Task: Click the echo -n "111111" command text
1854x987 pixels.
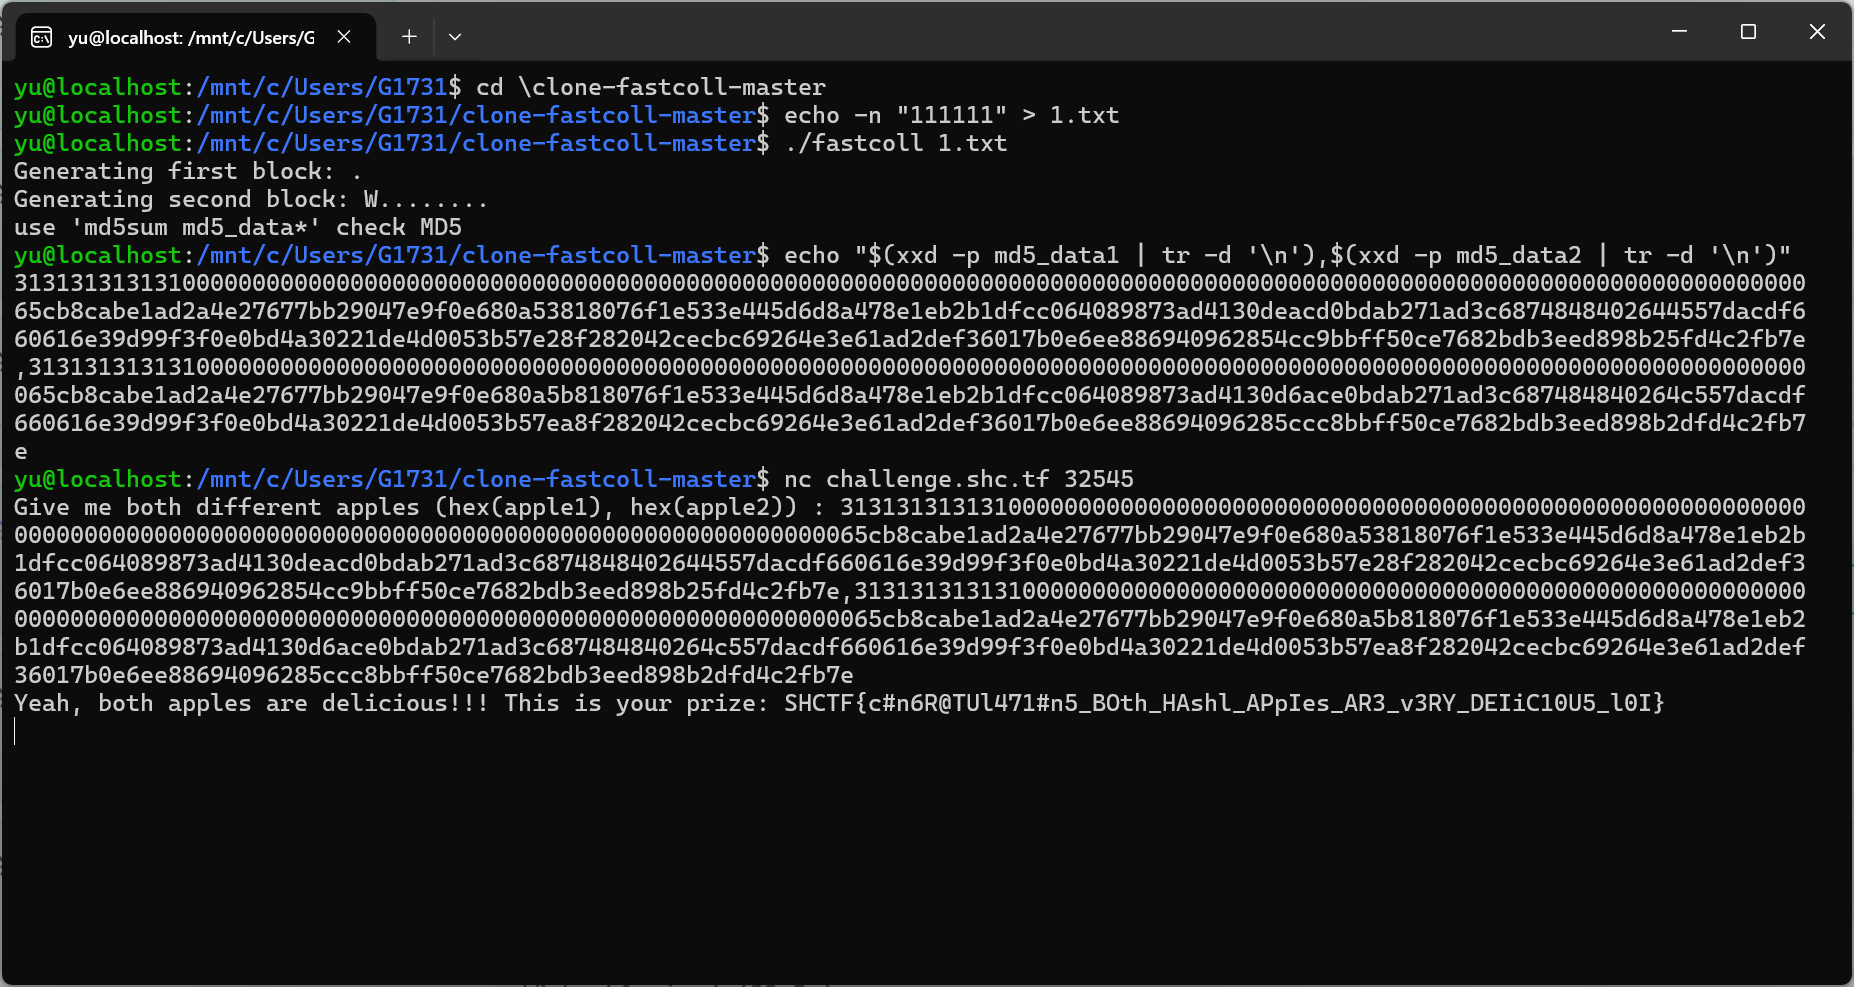Action: pyautogui.click(x=951, y=115)
